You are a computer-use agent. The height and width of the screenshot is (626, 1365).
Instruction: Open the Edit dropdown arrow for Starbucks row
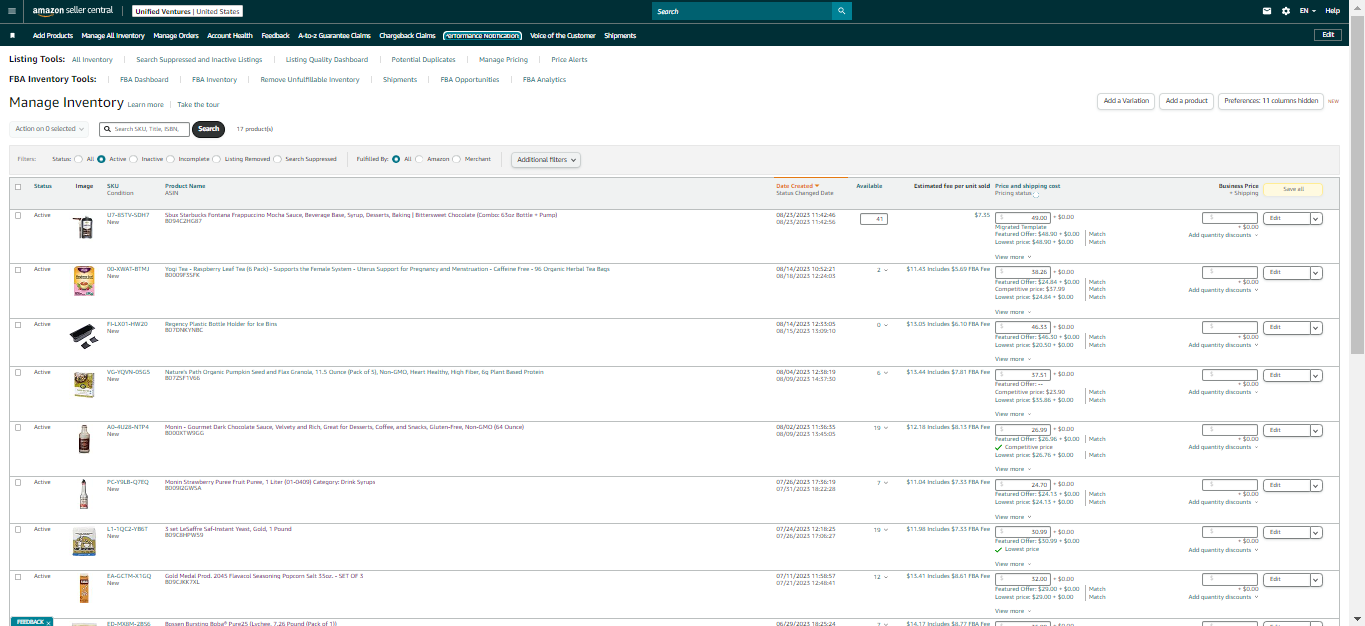(1315, 218)
